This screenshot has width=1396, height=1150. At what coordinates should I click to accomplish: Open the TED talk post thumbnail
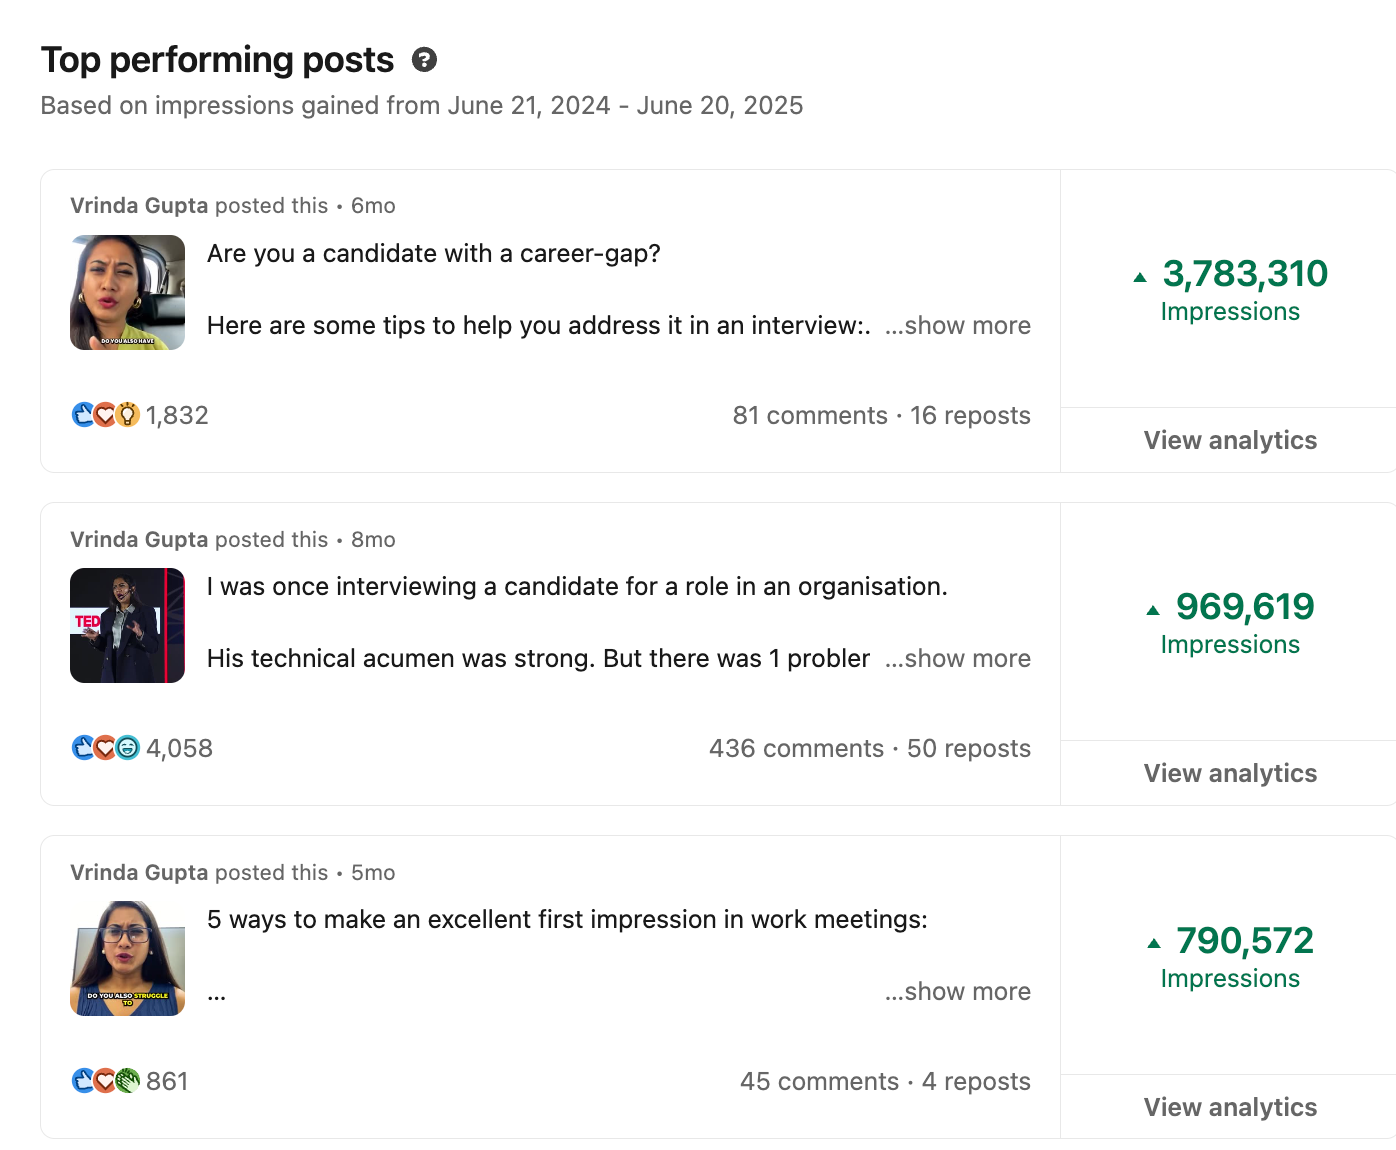(127, 625)
